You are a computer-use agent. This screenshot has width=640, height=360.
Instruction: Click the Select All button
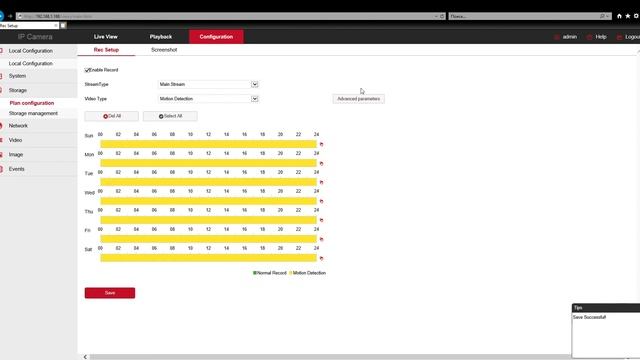pos(170,116)
